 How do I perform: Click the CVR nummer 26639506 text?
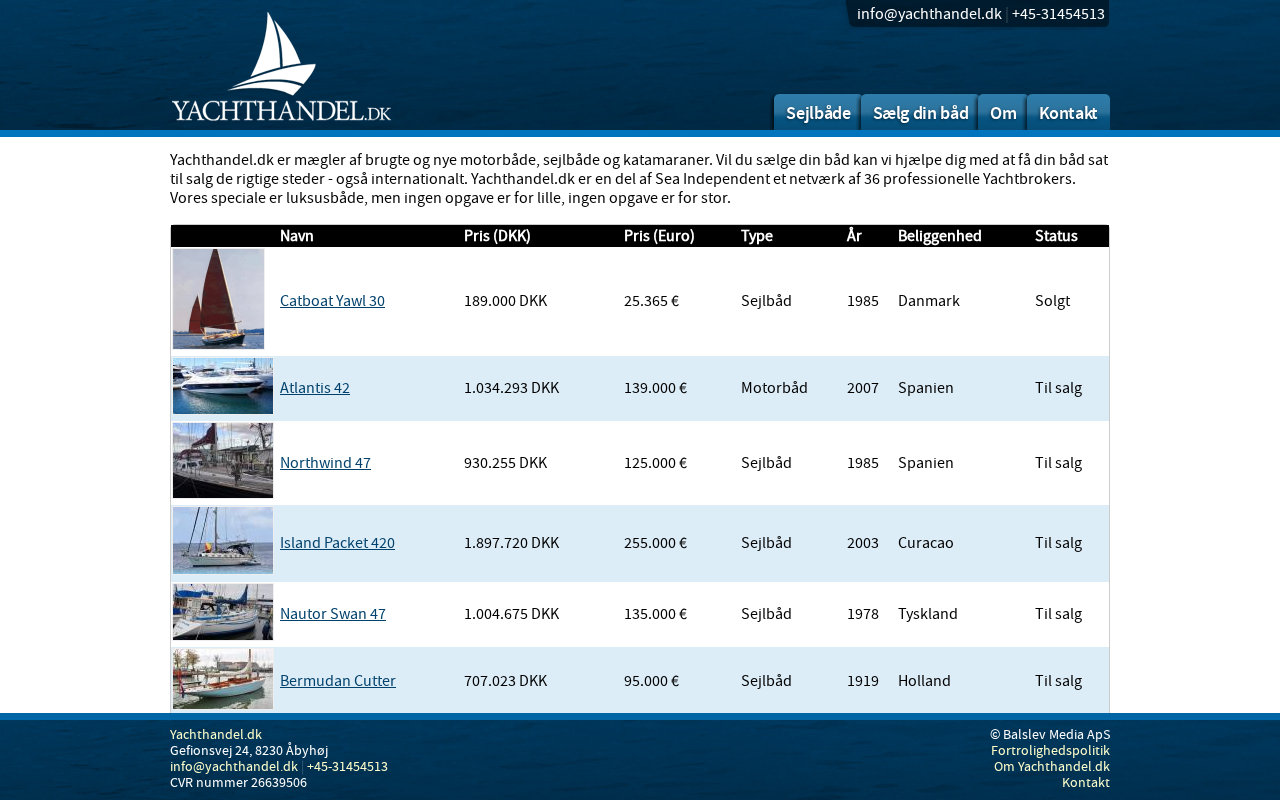[238, 783]
